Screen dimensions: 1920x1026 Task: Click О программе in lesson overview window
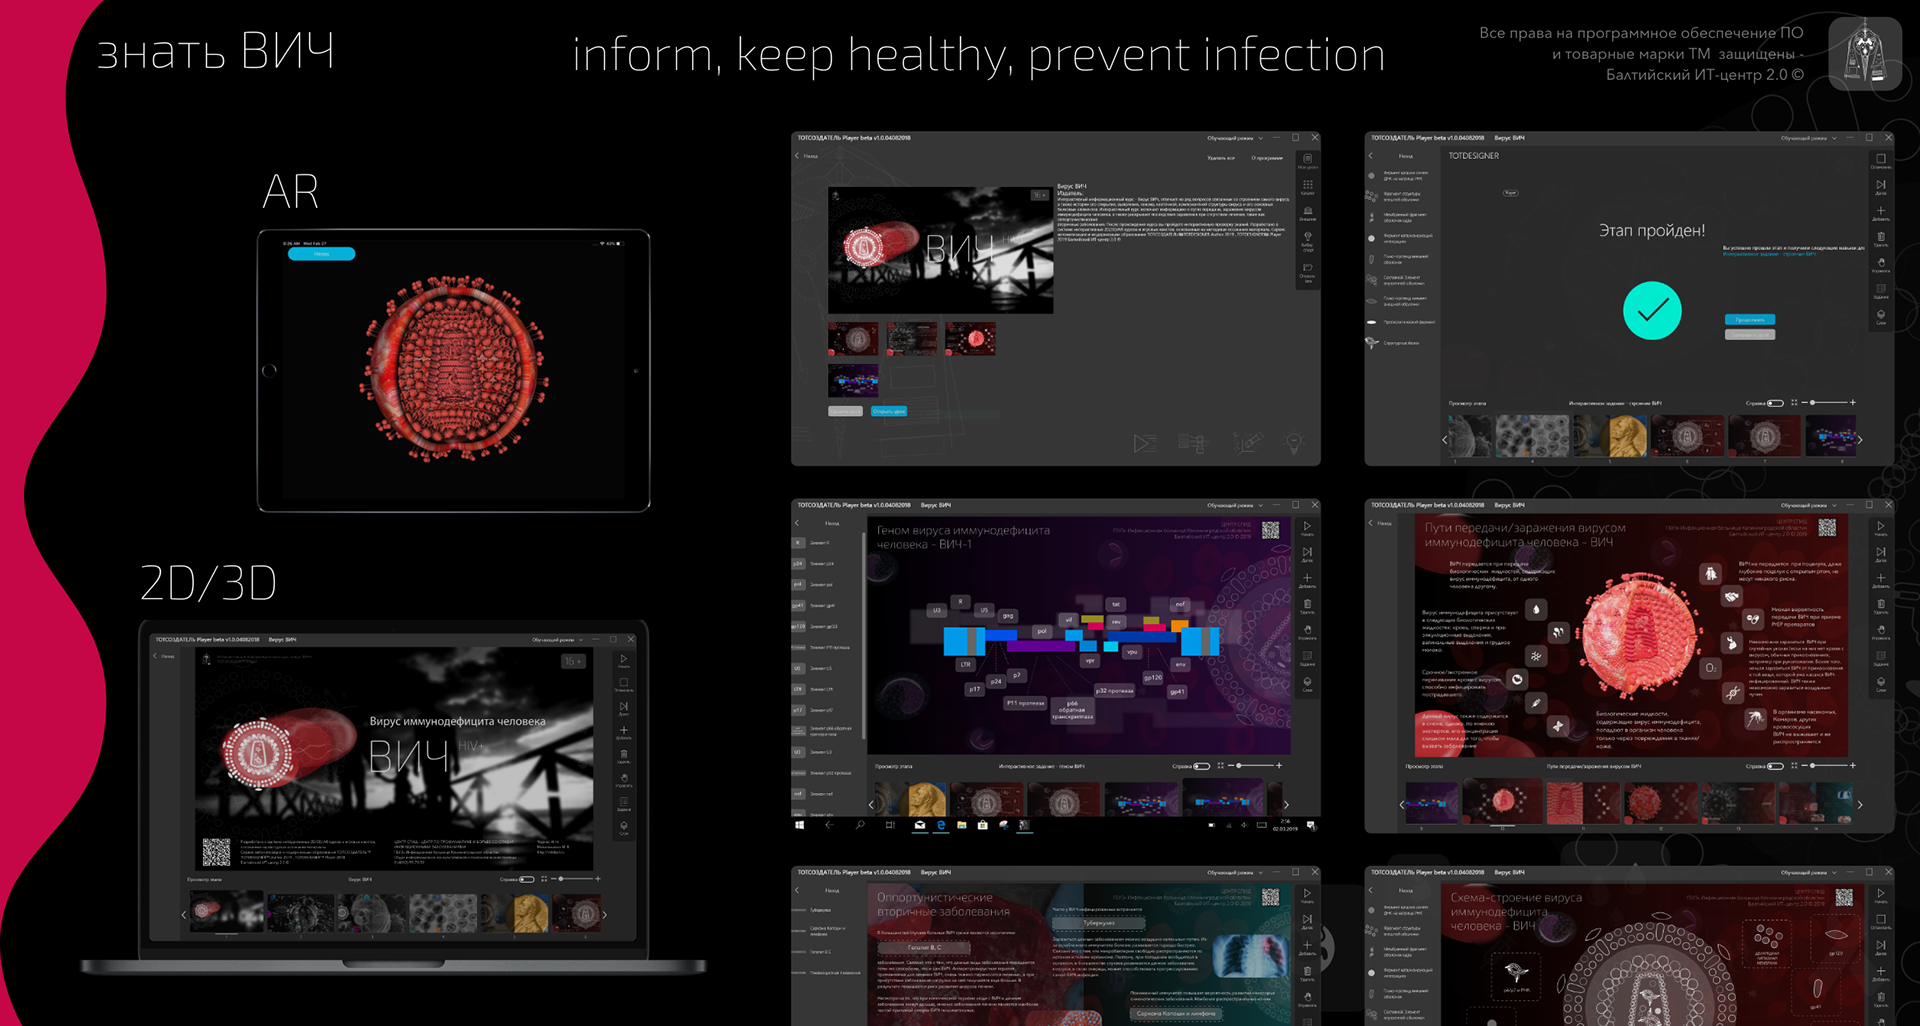tap(1267, 158)
